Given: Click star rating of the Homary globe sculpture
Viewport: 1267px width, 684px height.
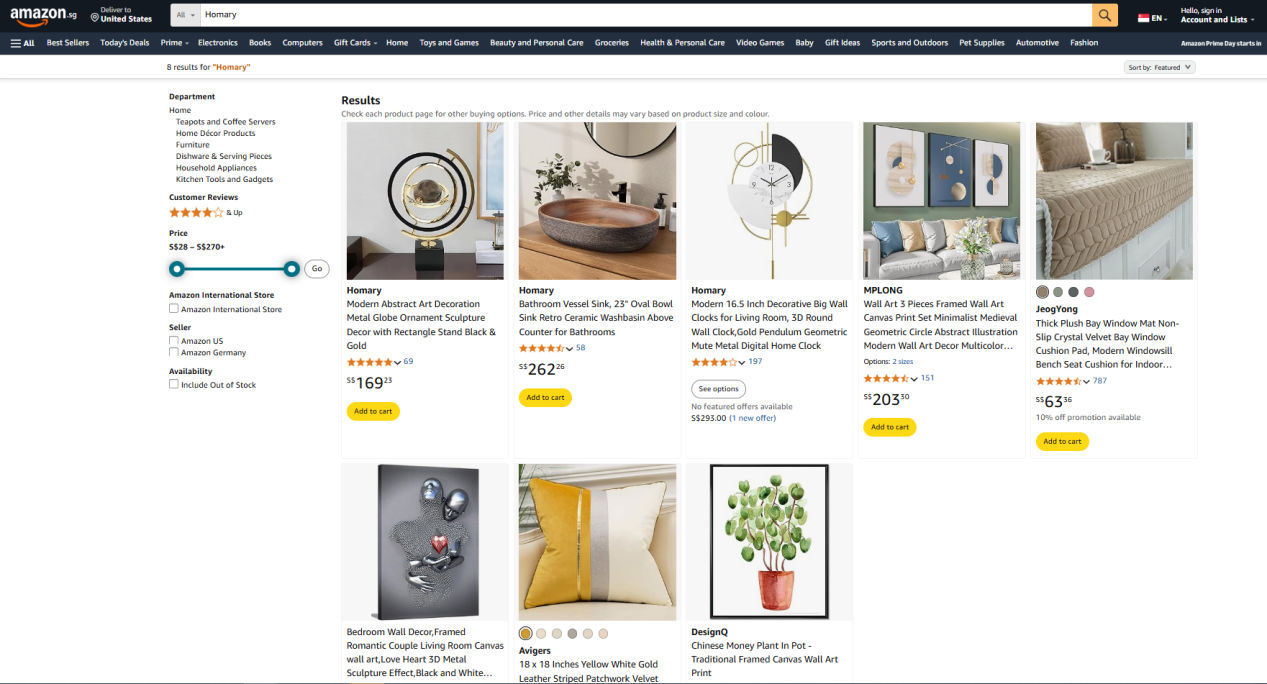Looking at the screenshot, I should (371, 362).
